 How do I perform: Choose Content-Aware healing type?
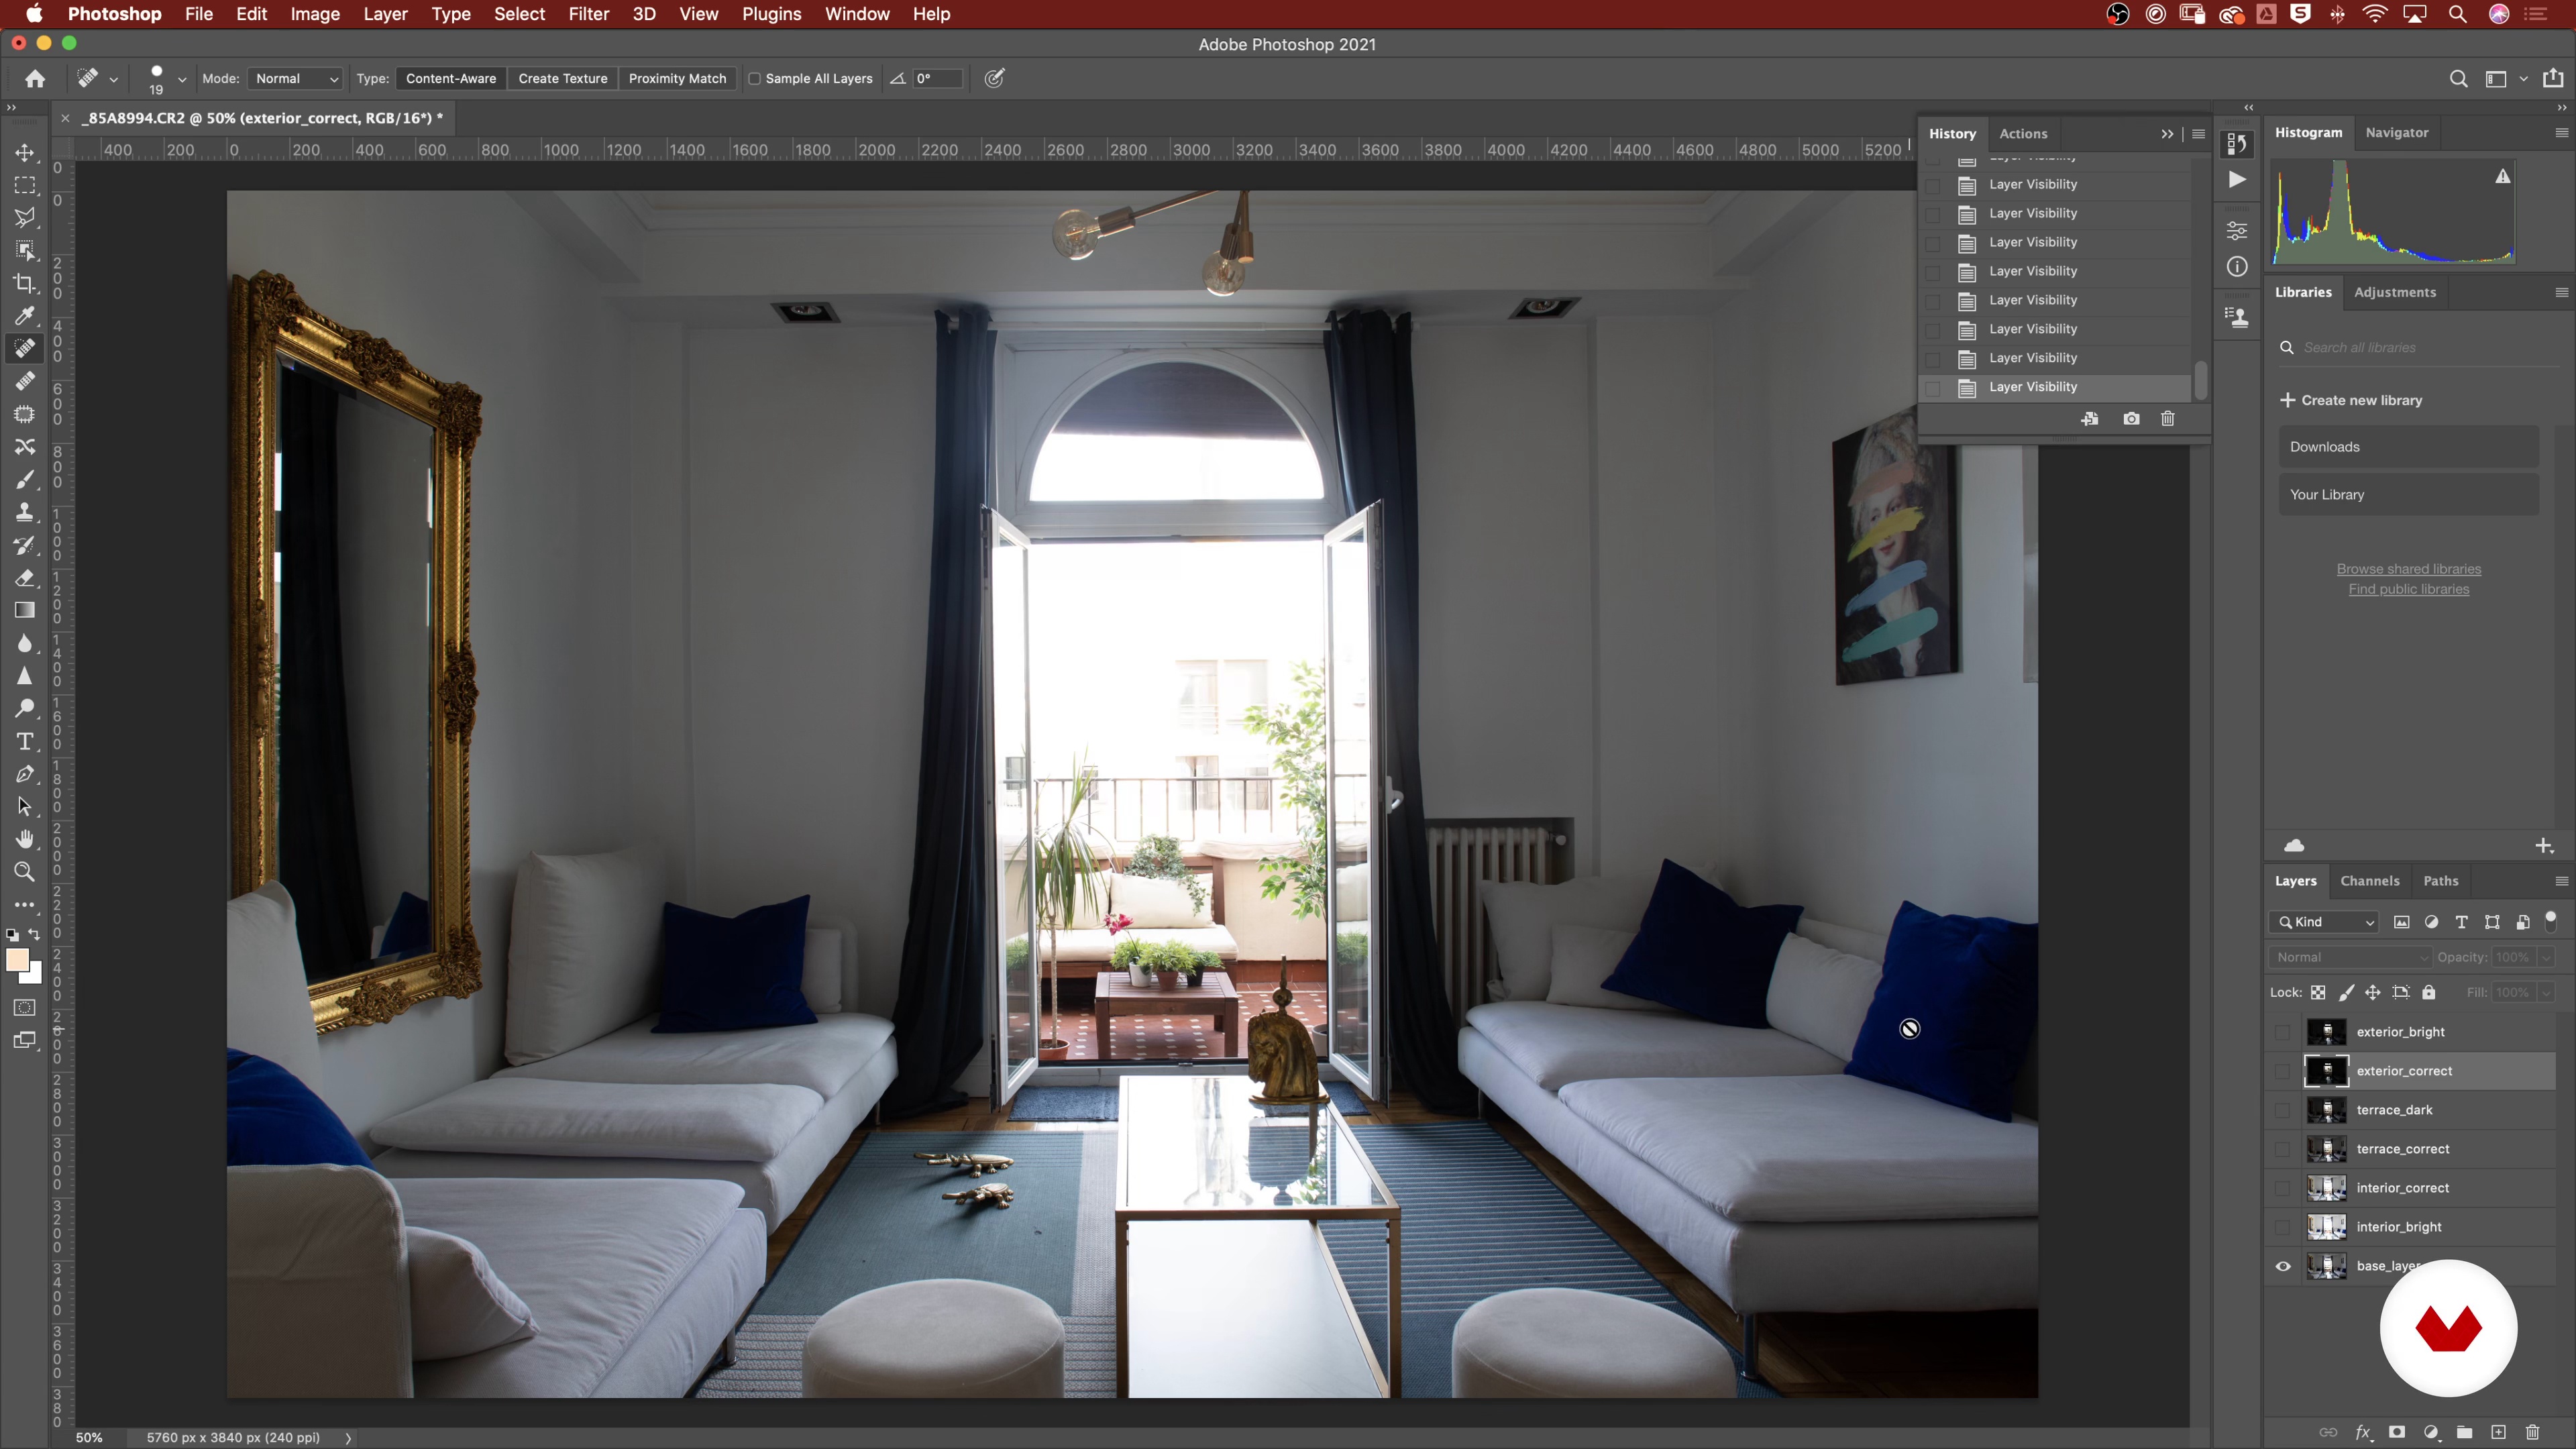click(x=450, y=78)
